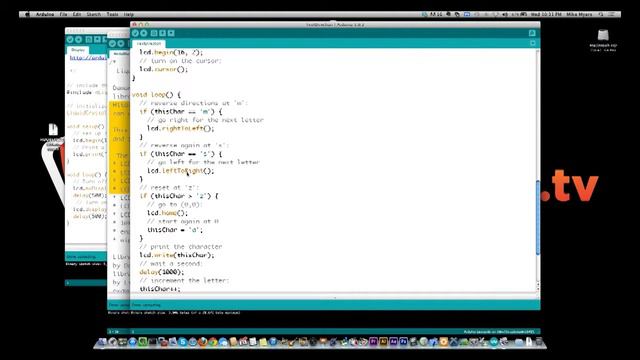This screenshot has height=360, width=640.
Task: Open Google Chrome from the Dock
Action: [x=213, y=342]
